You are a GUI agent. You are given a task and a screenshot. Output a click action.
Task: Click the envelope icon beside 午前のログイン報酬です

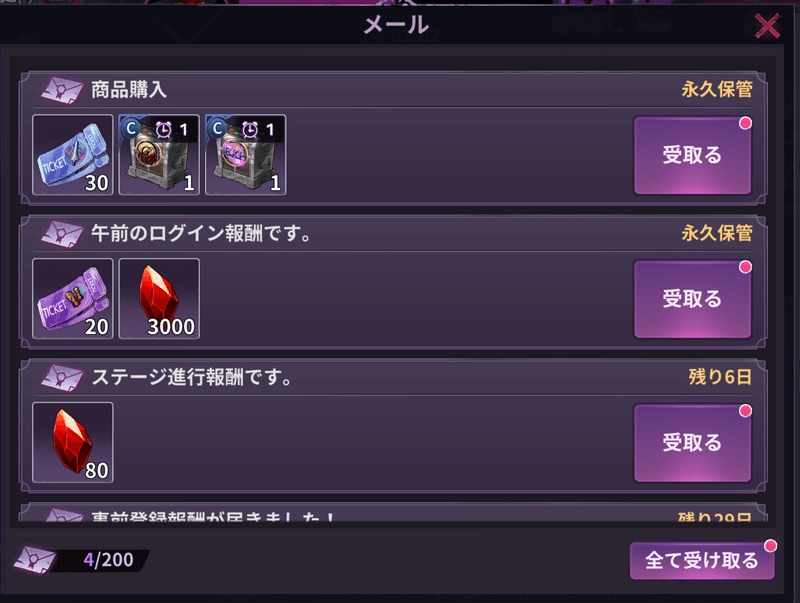(62, 234)
